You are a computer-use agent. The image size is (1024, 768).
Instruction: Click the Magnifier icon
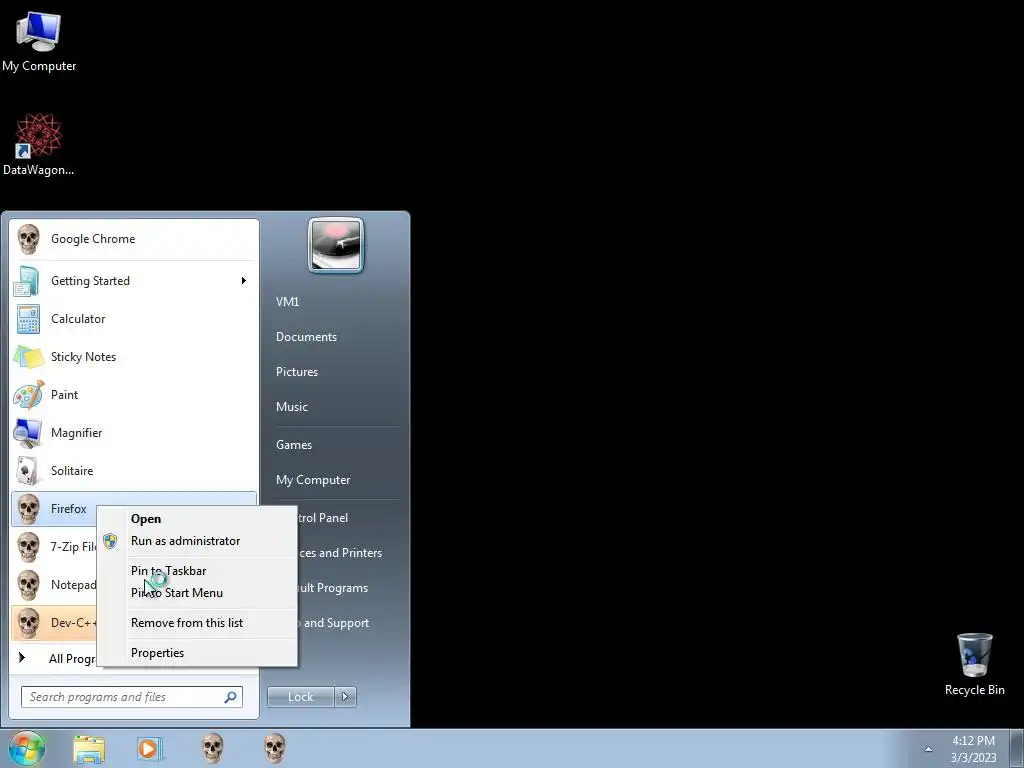[28, 433]
